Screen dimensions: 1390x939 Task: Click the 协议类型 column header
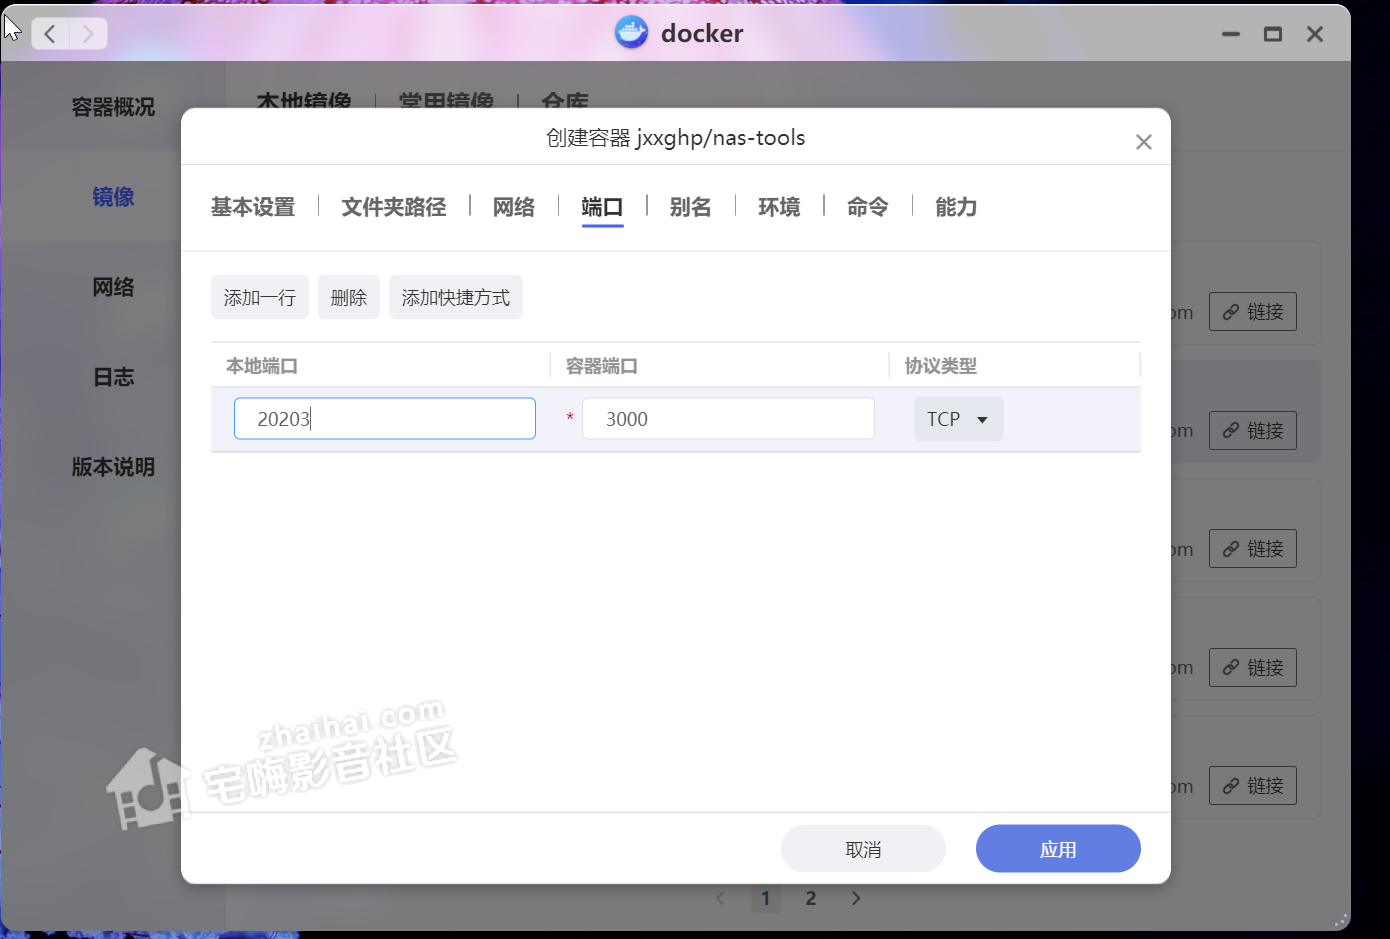[x=941, y=366]
